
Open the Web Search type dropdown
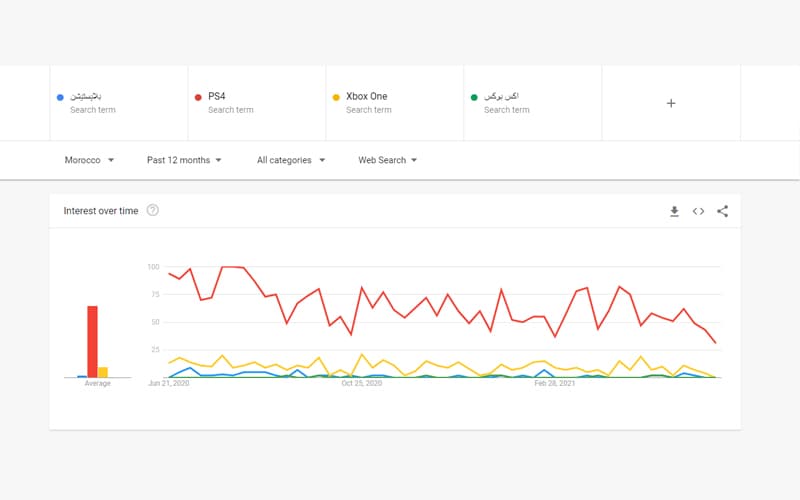(388, 160)
